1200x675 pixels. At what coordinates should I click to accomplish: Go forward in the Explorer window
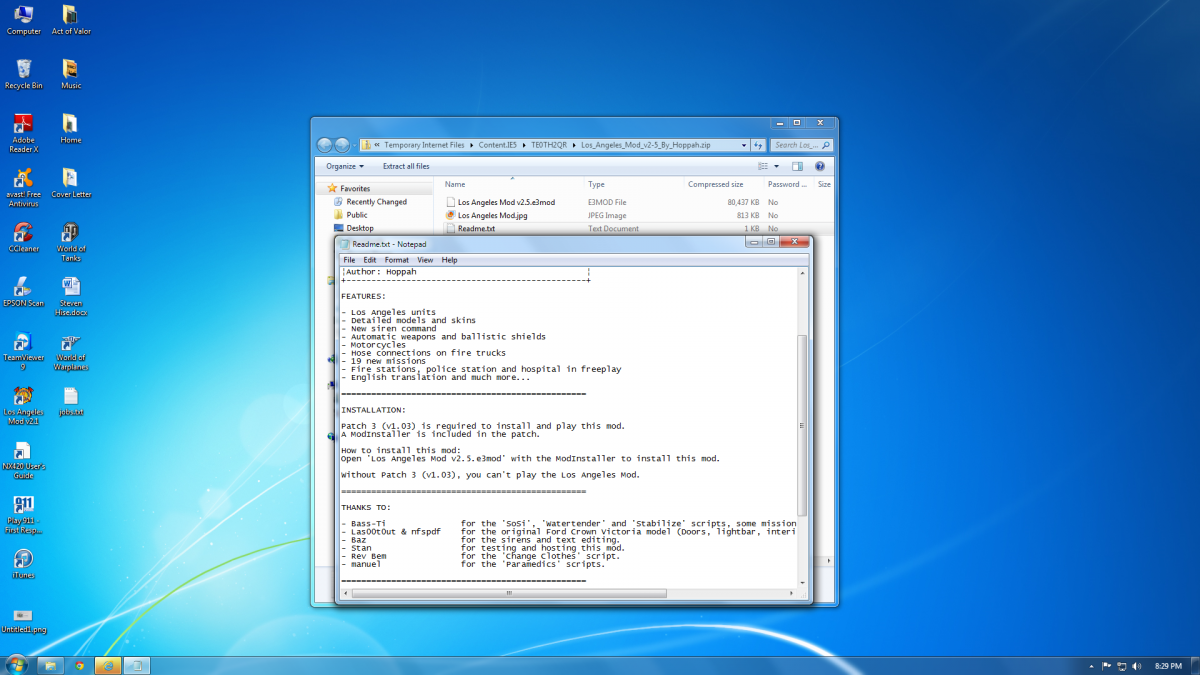[342, 145]
